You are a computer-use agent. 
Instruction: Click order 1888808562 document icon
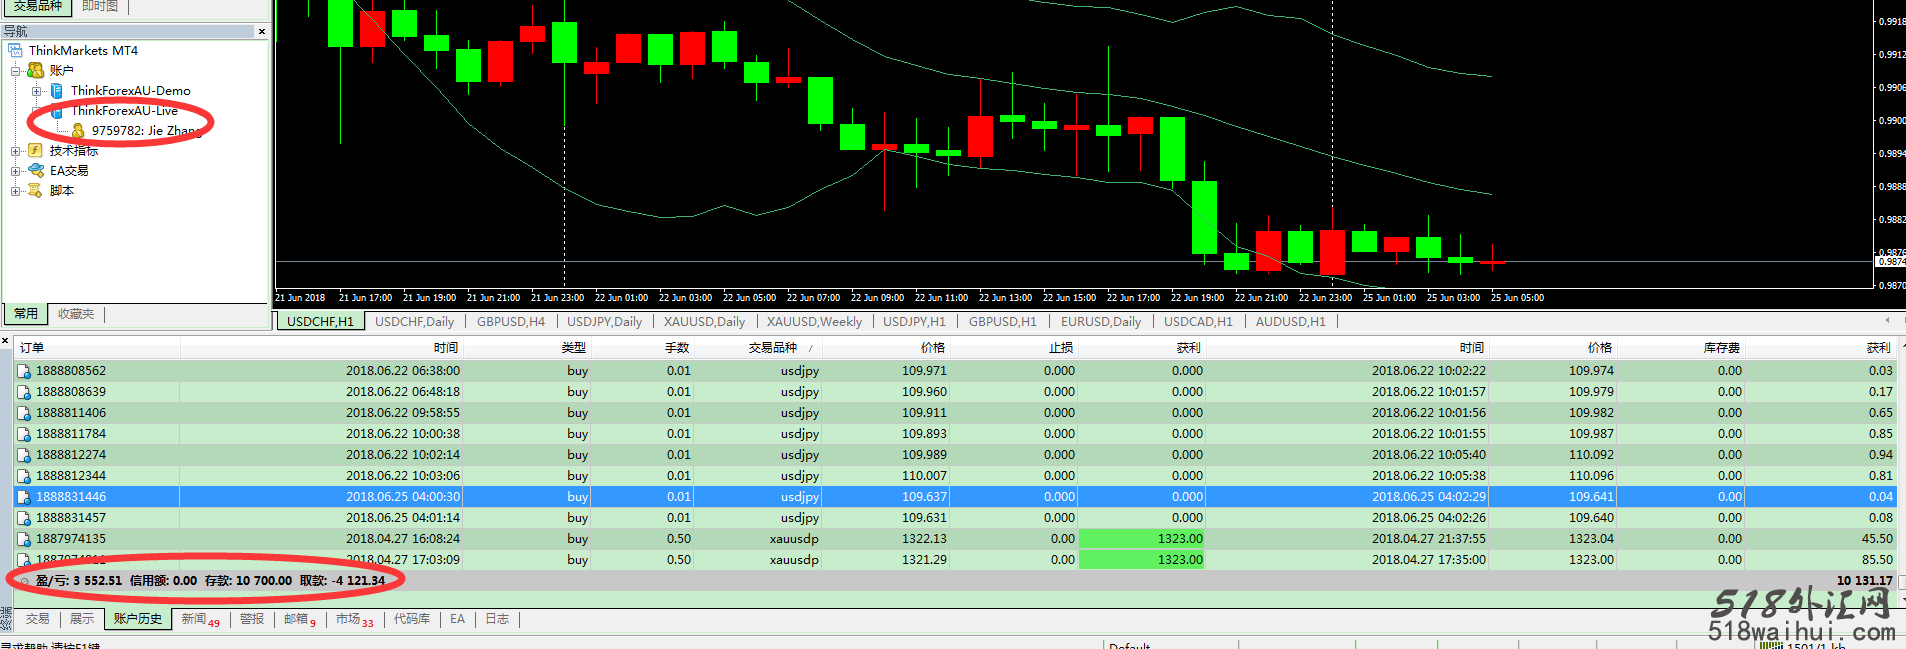pos(24,371)
